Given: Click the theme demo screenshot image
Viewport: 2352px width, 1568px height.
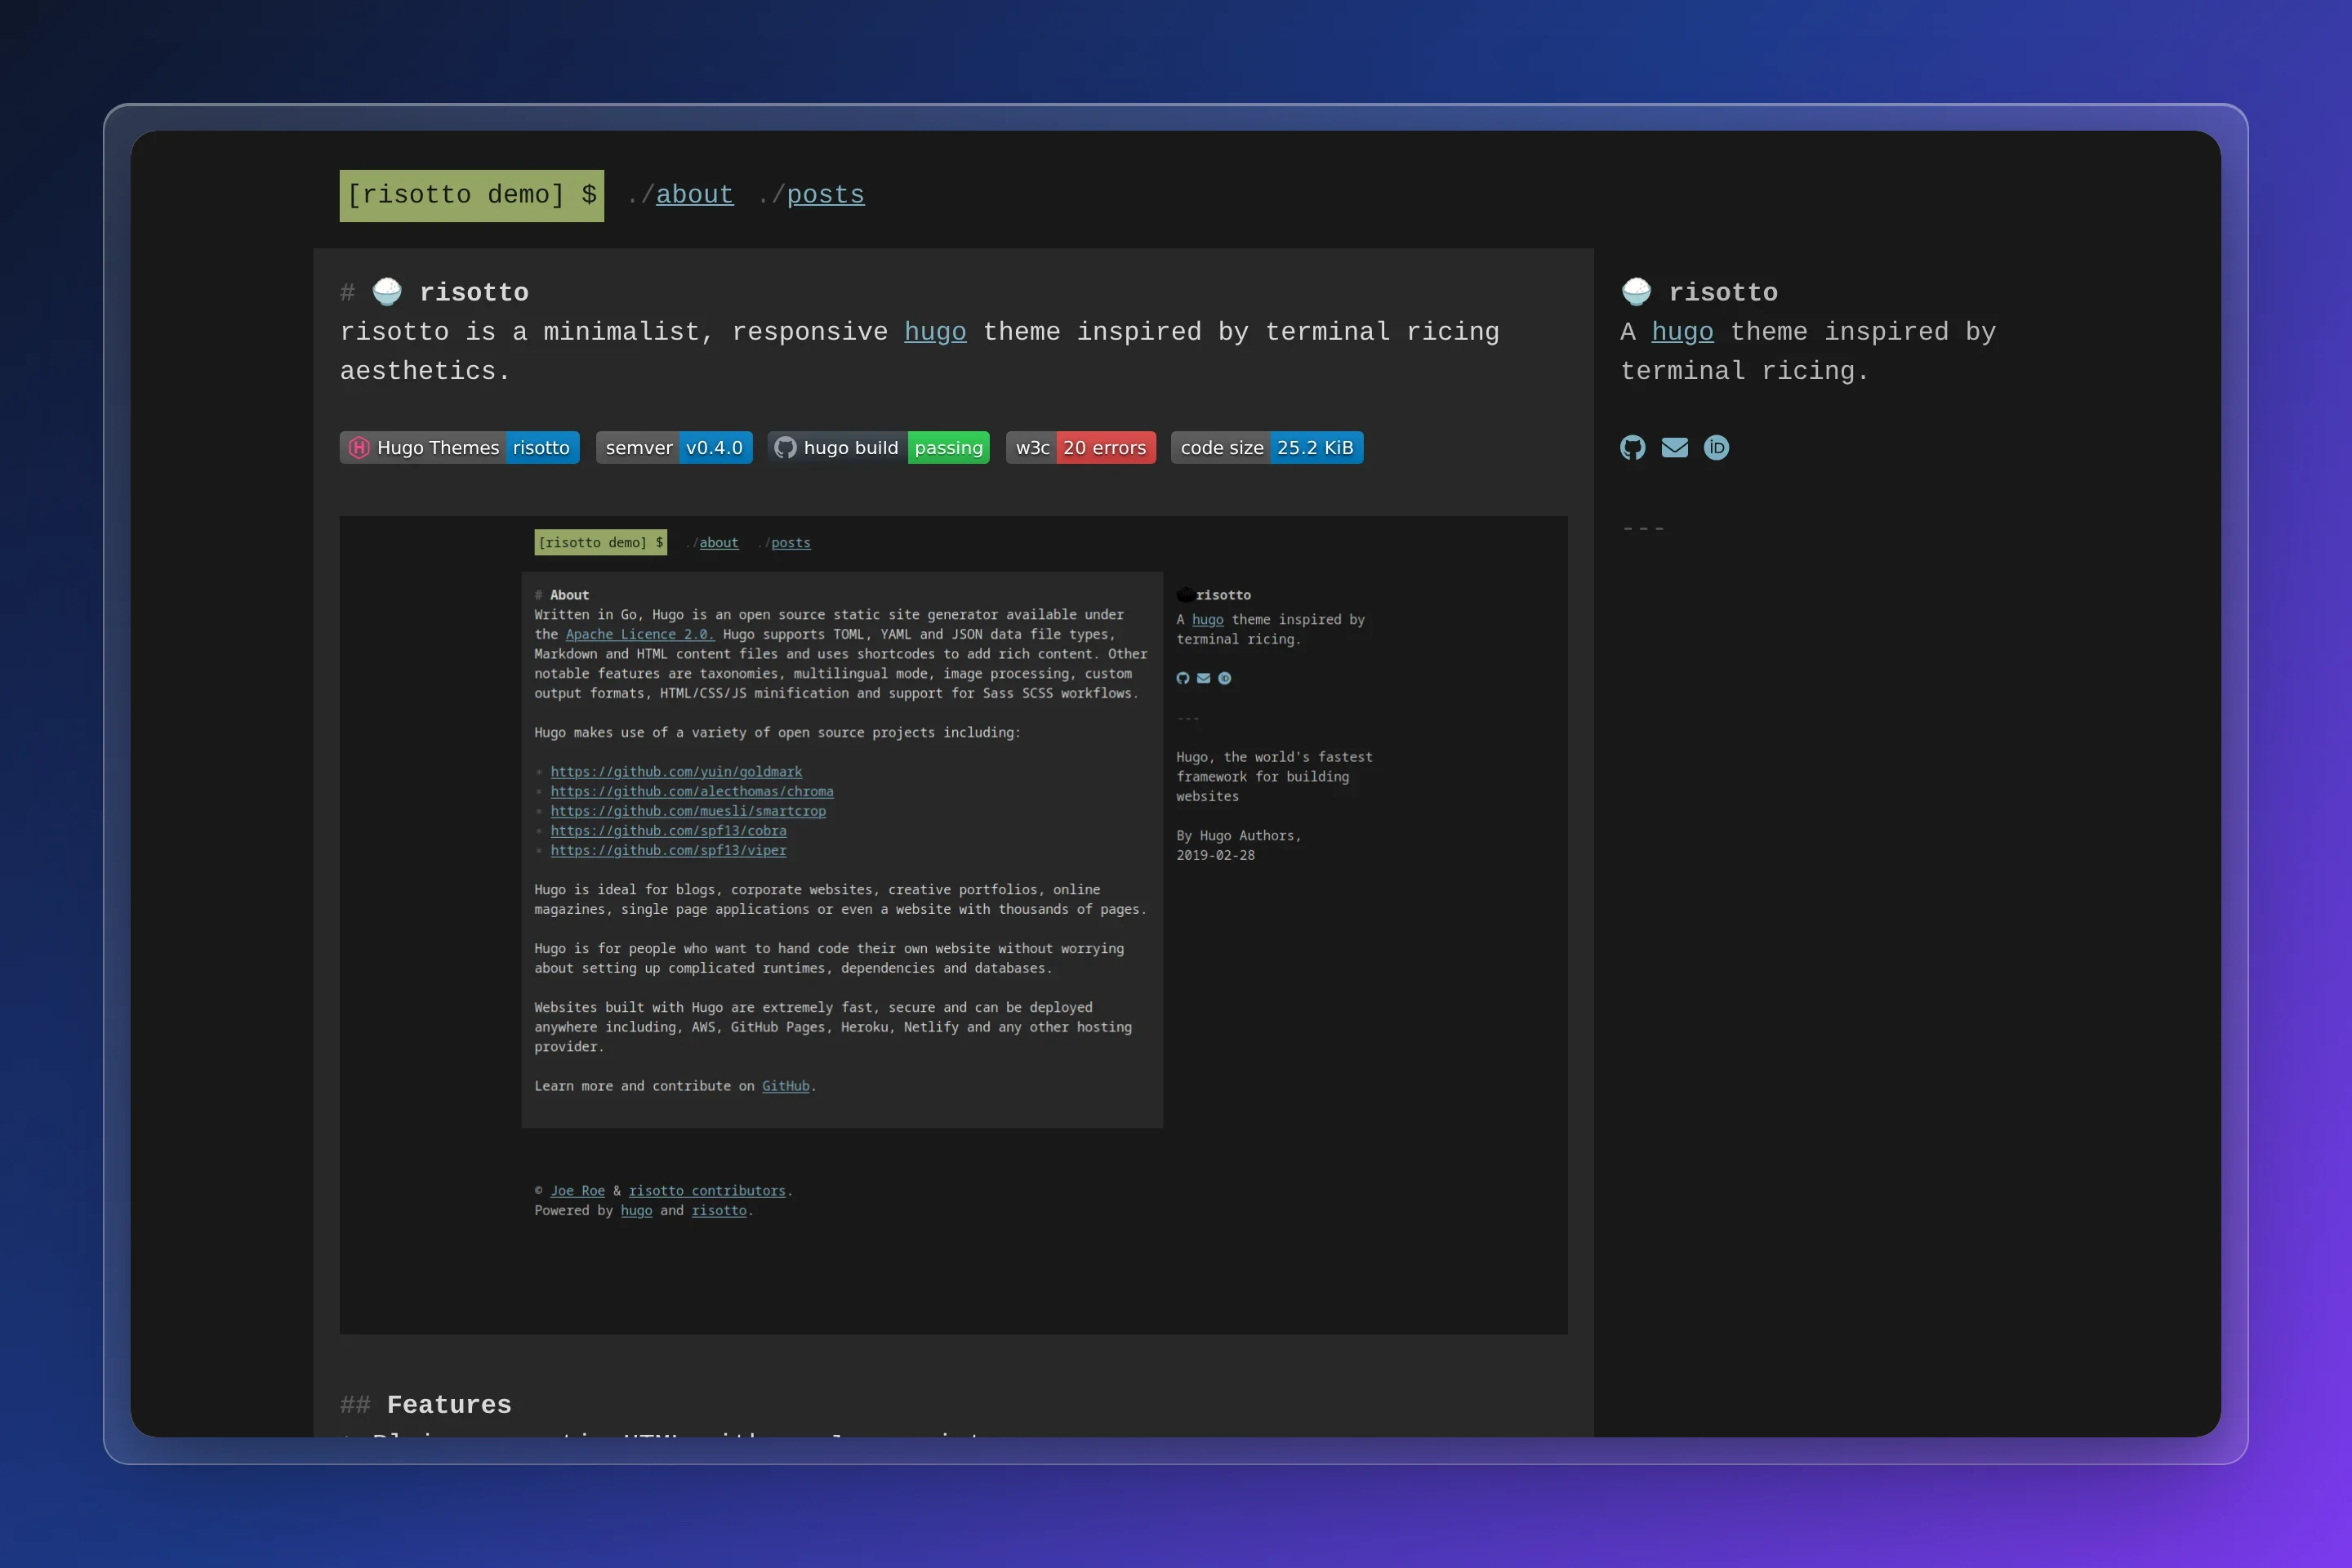Looking at the screenshot, I should click(x=953, y=925).
